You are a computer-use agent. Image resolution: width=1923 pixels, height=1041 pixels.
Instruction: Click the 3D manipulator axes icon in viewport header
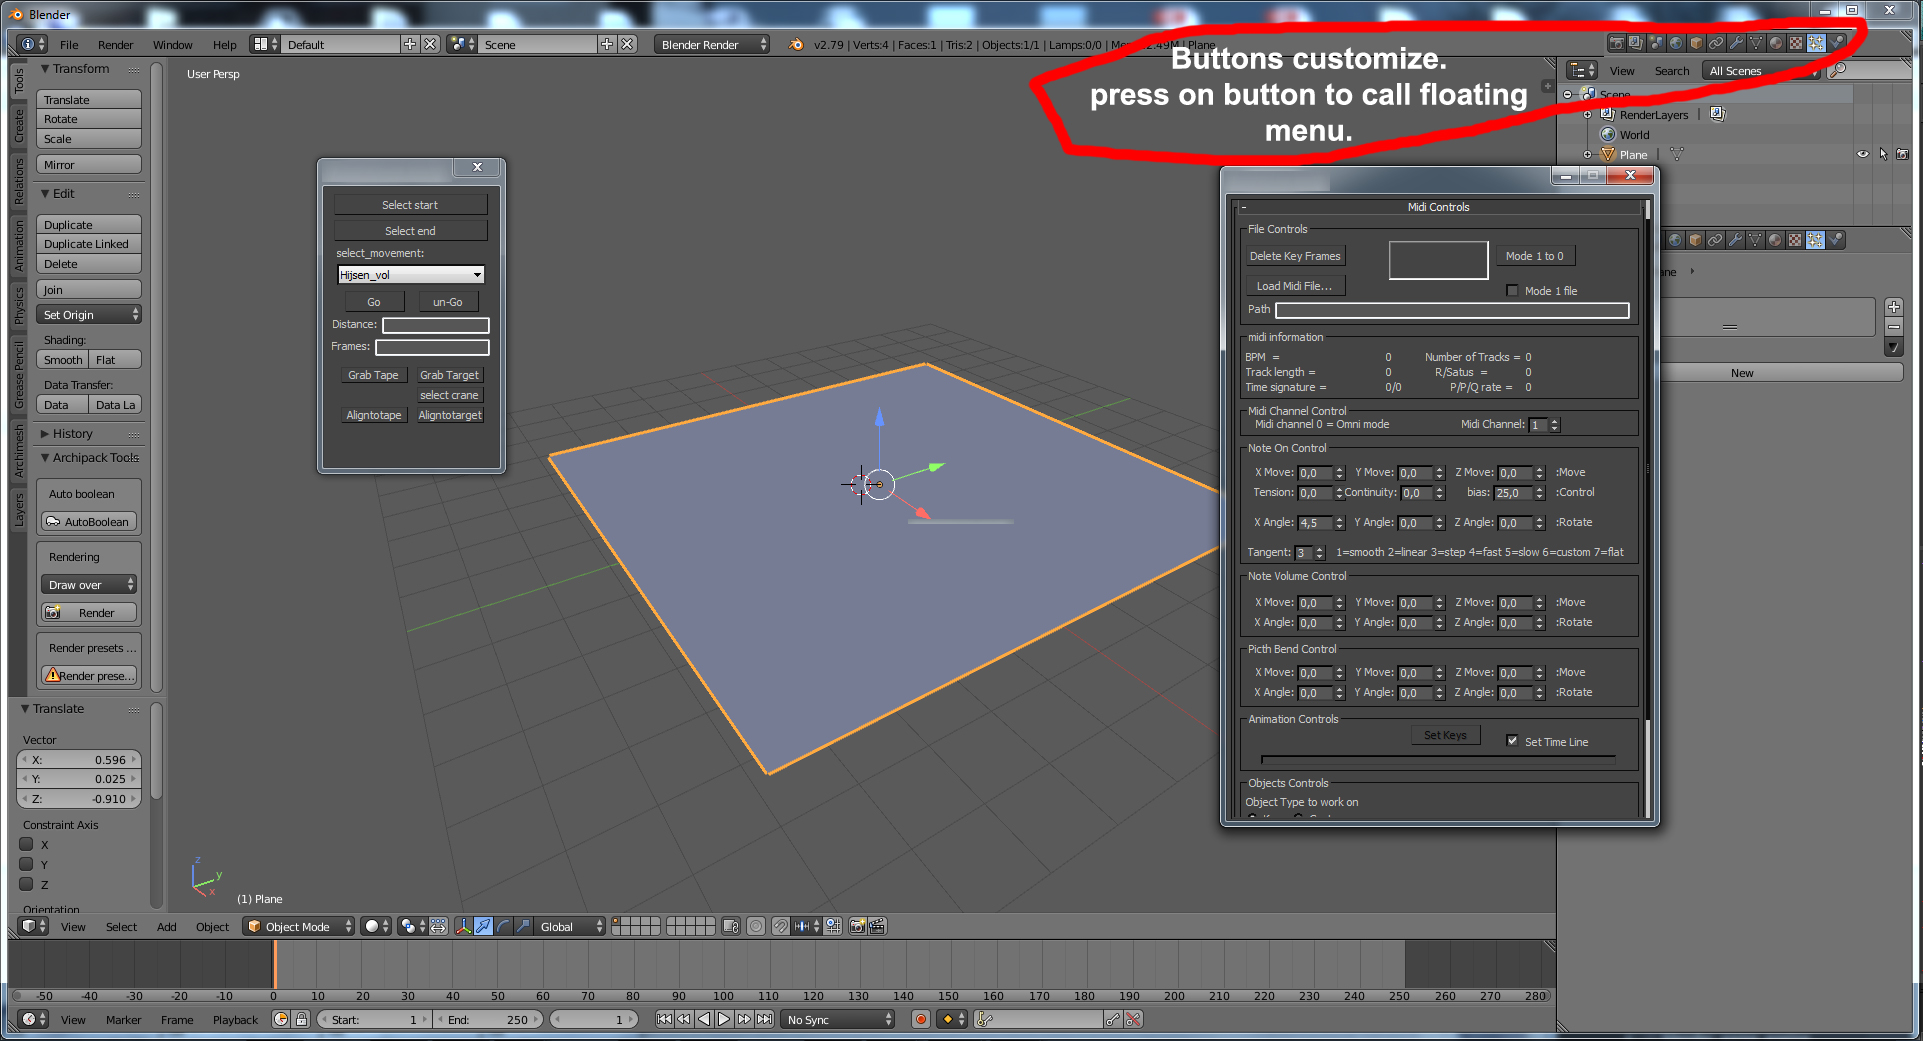pyautogui.click(x=463, y=926)
